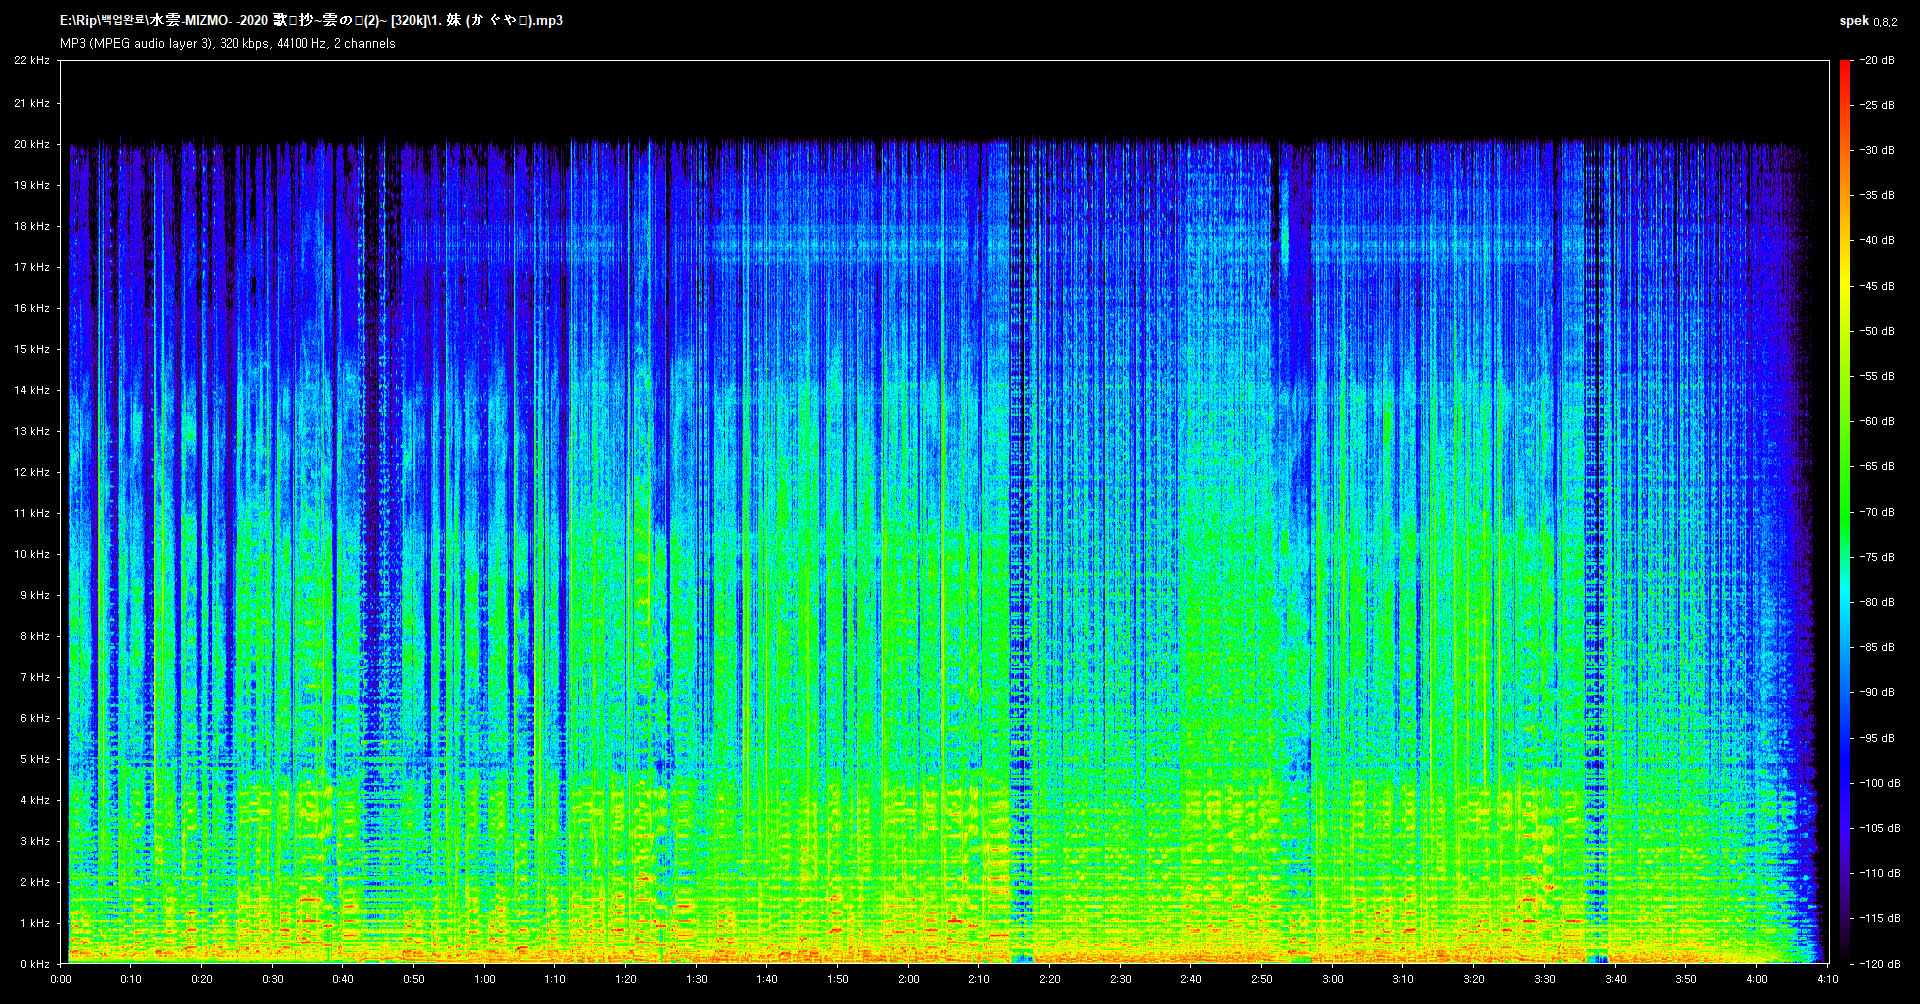Click the -110 dB scale label
Image resolution: width=1920 pixels, height=1004 pixels.
(x=1880, y=873)
